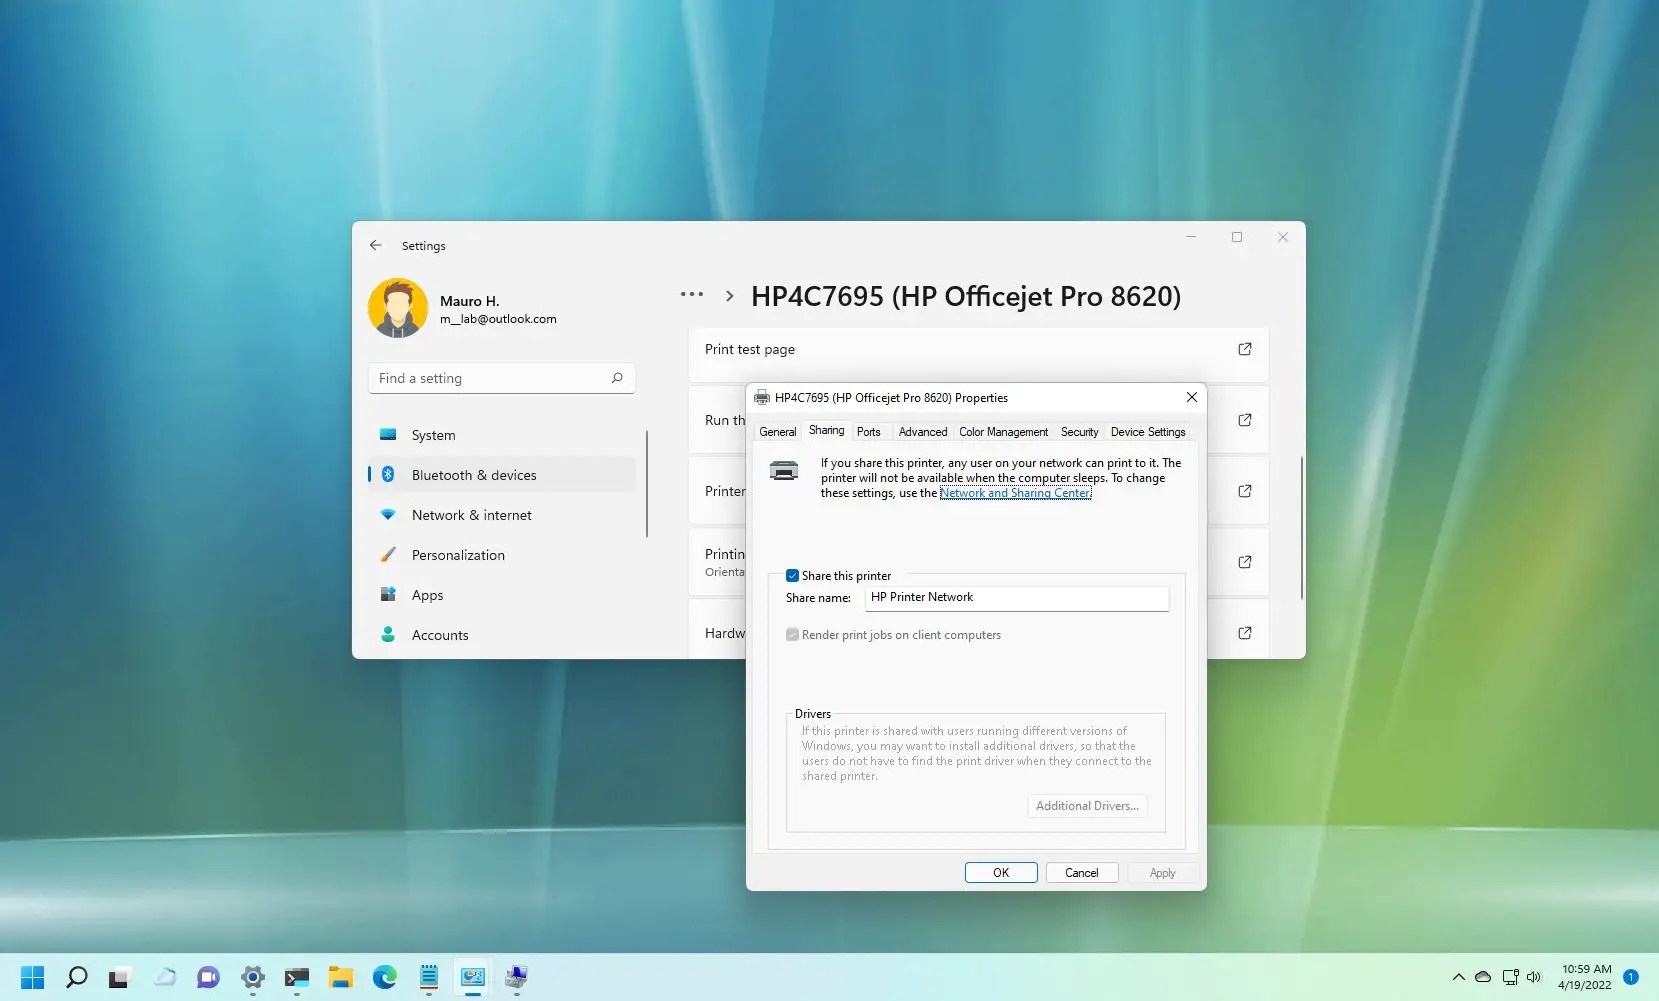Launch Microsoft Edge from the taskbar
This screenshot has height=1001, width=1659.
pos(384,978)
